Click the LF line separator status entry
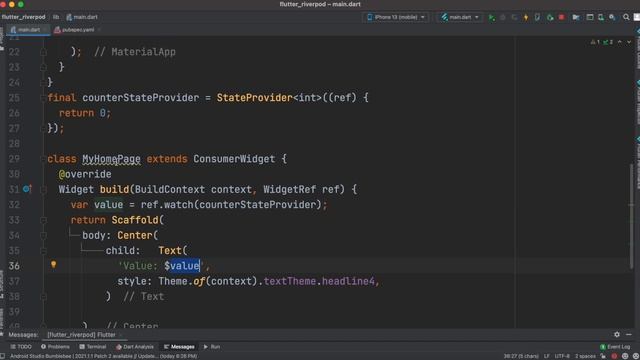This screenshot has width=640, height=360. pos(547,356)
